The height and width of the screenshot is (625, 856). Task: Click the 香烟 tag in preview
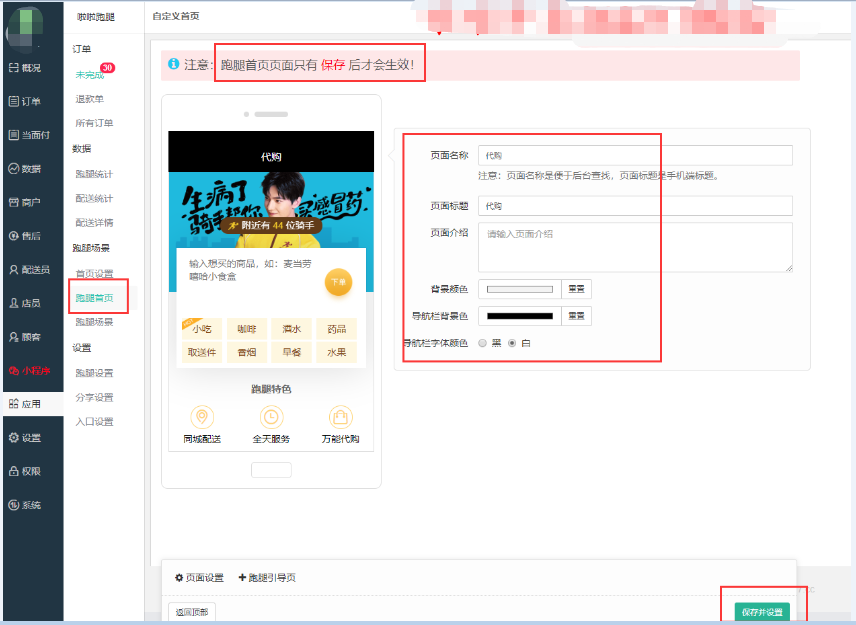coord(247,353)
